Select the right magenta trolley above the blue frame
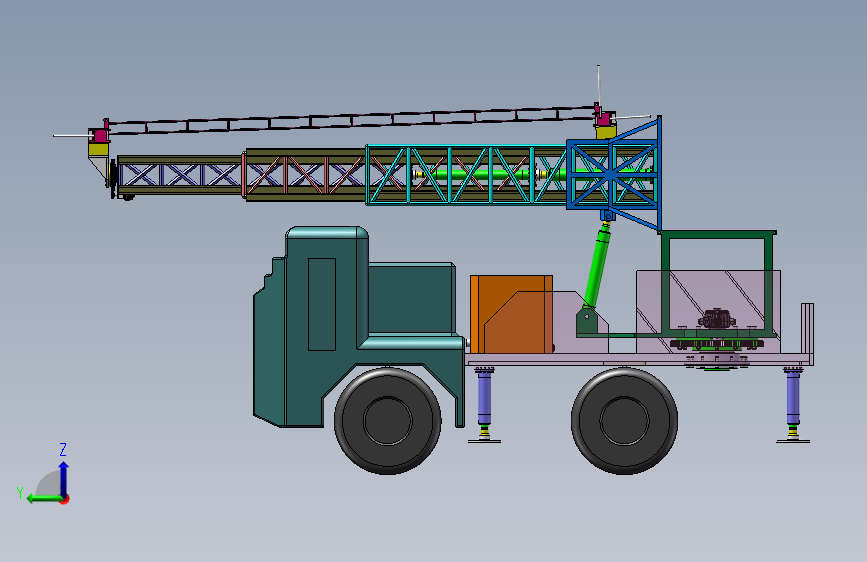 (603, 116)
